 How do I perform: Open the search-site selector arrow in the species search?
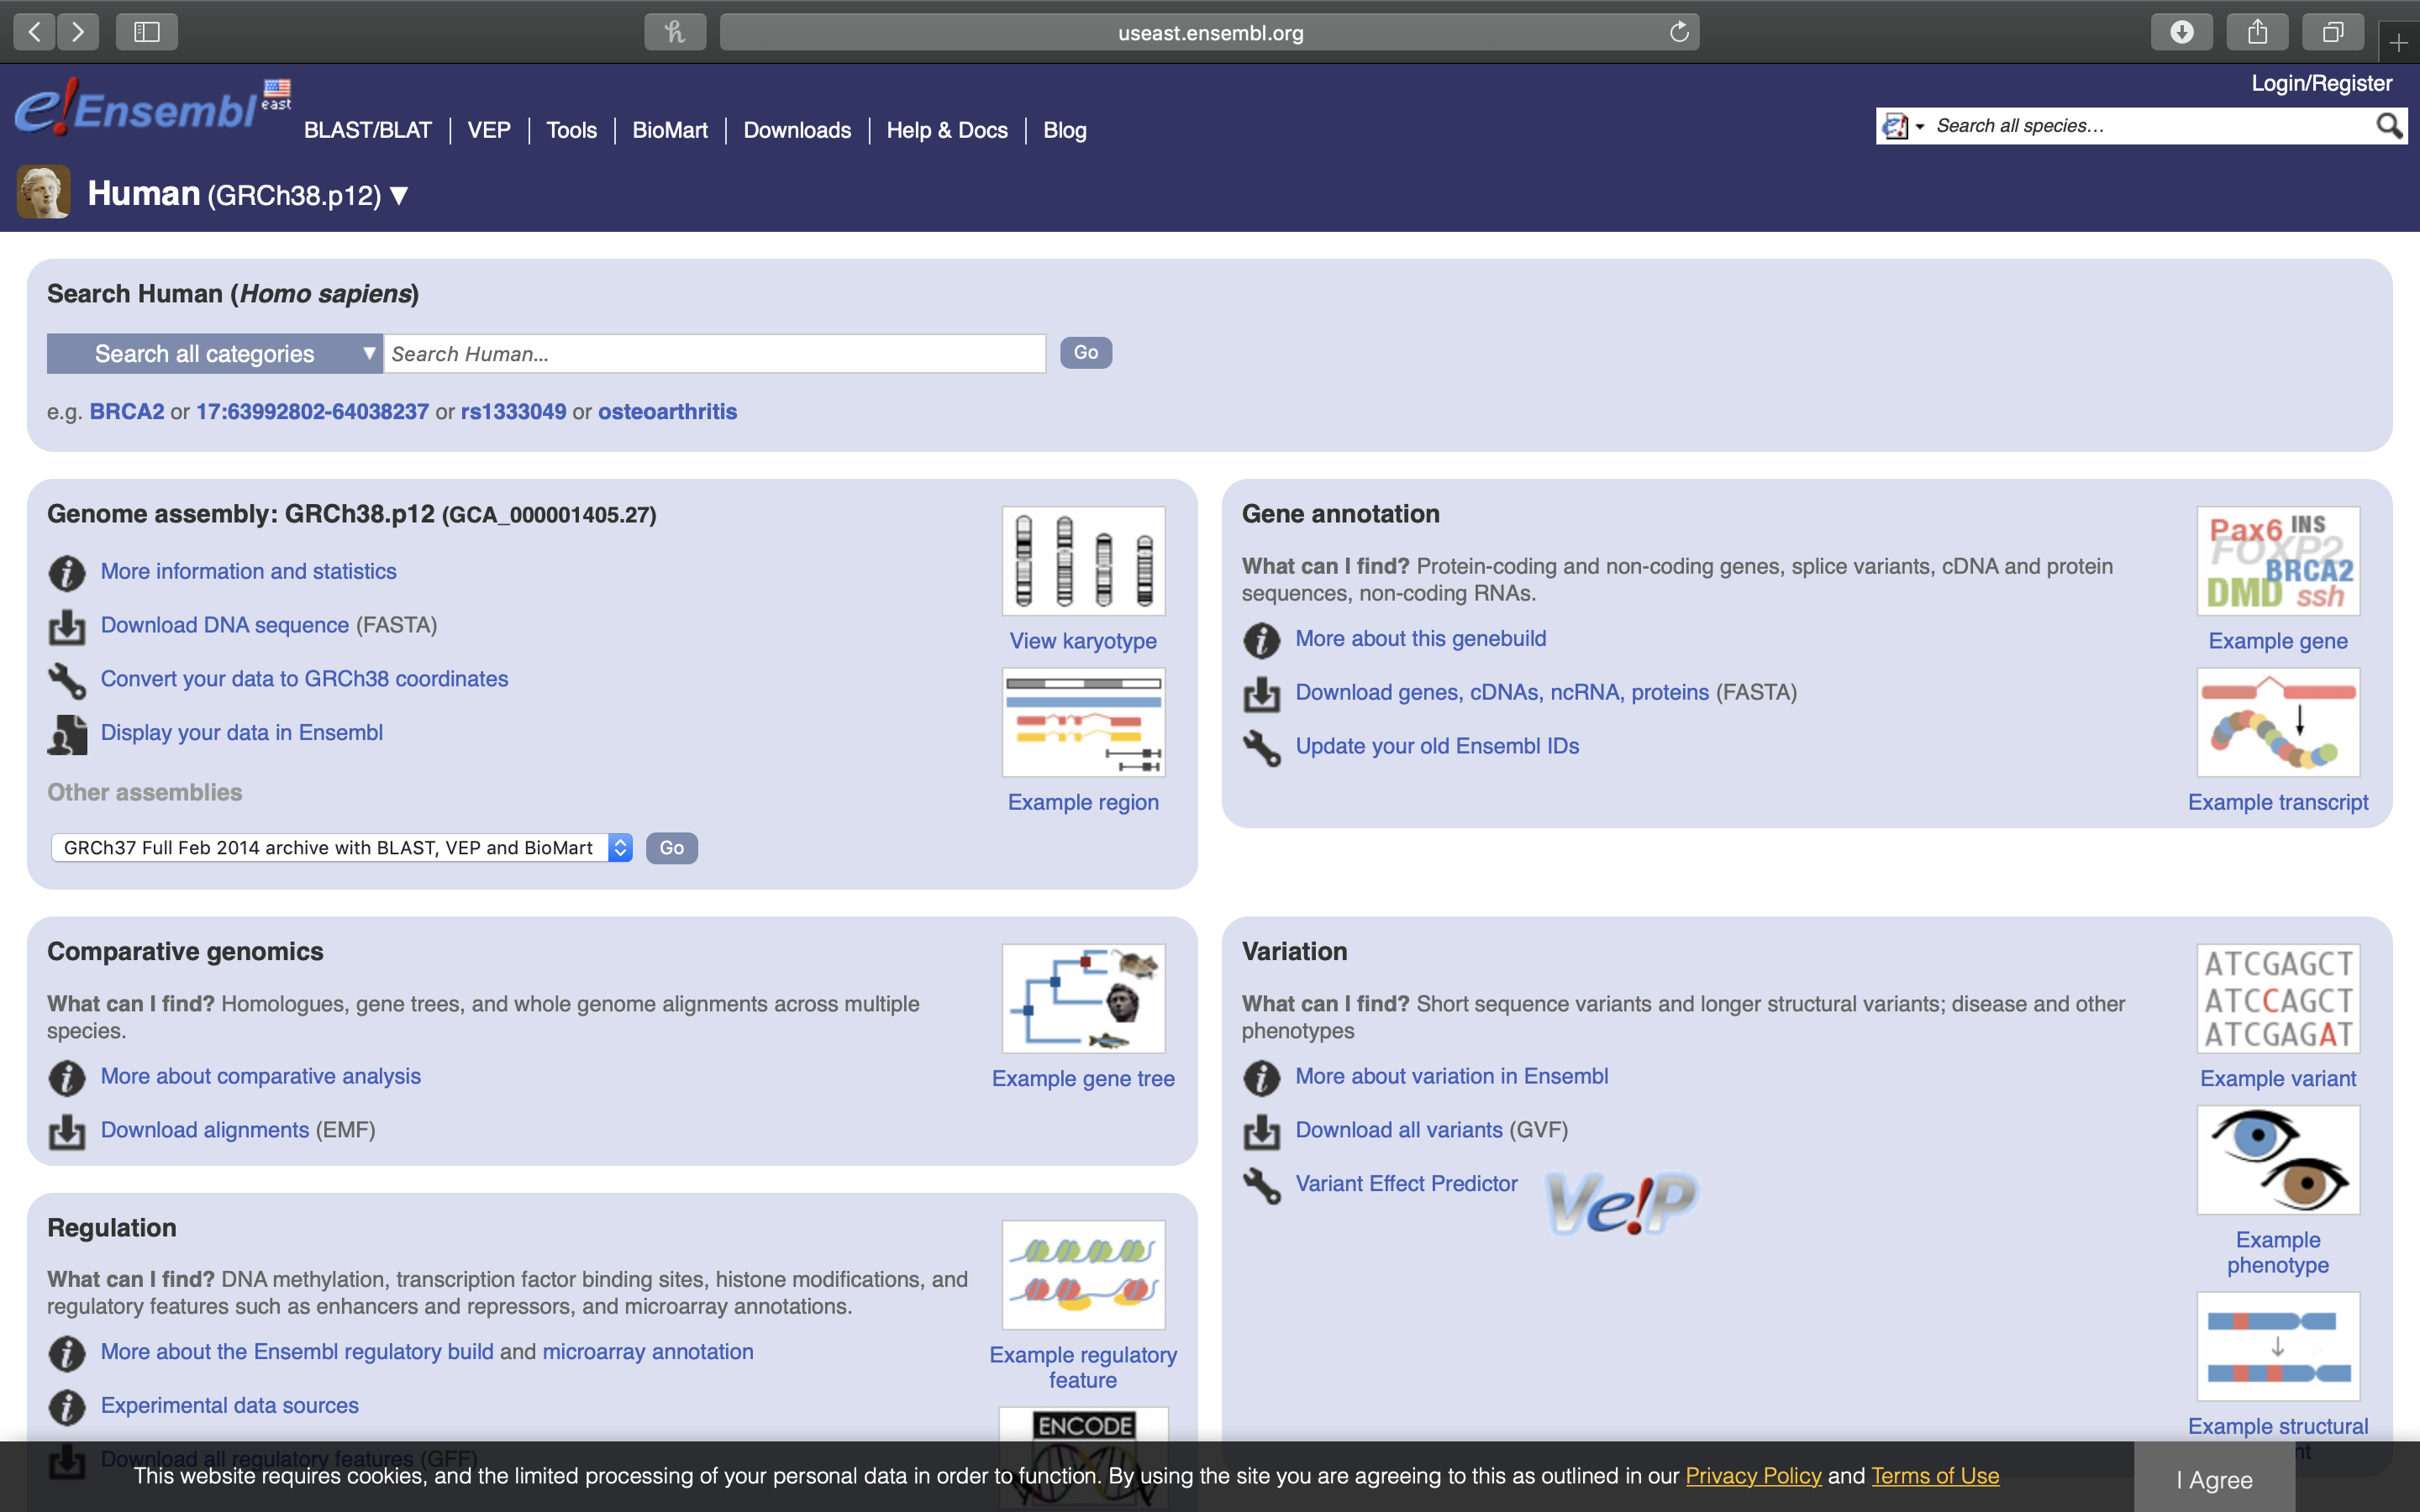pyautogui.click(x=1919, y=126)
